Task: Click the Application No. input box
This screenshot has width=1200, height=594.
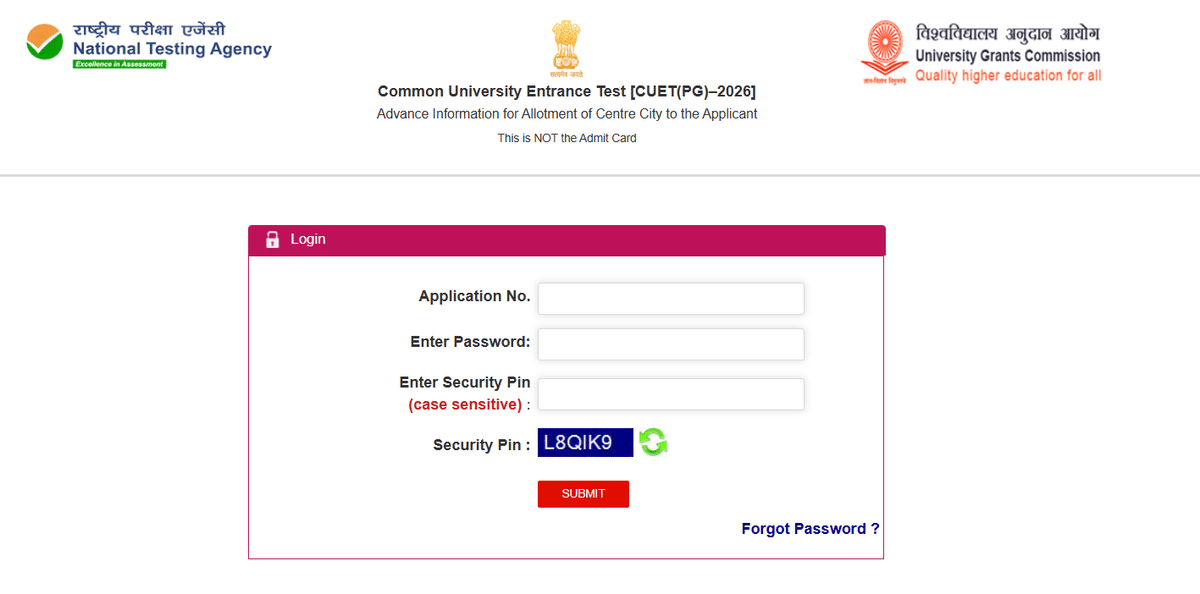Action: [x=670, y=298]
